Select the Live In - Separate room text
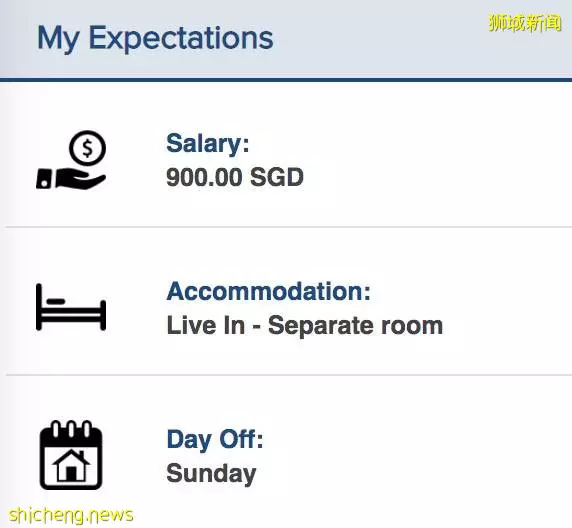Image resolution: width=572 pixels, height=528 pixels. coord(305,325)
